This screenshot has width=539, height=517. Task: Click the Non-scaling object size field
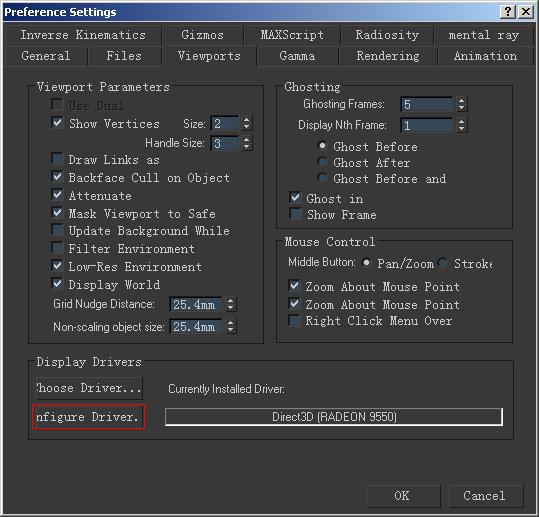(x=195, y=326)
